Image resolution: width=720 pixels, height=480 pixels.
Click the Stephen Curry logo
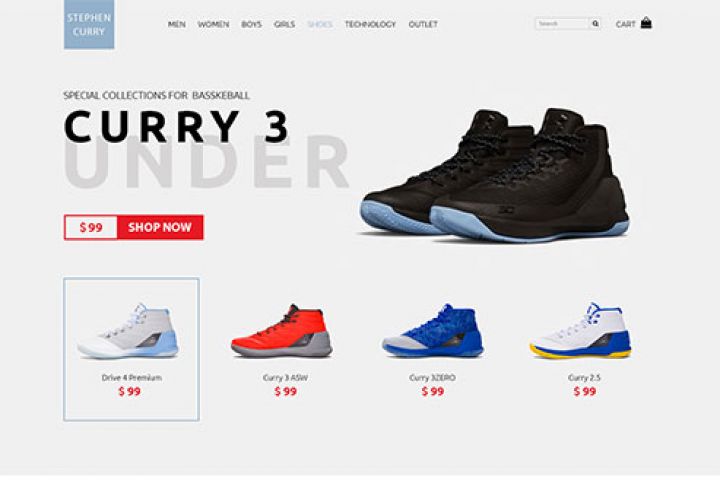click(89, 24)
